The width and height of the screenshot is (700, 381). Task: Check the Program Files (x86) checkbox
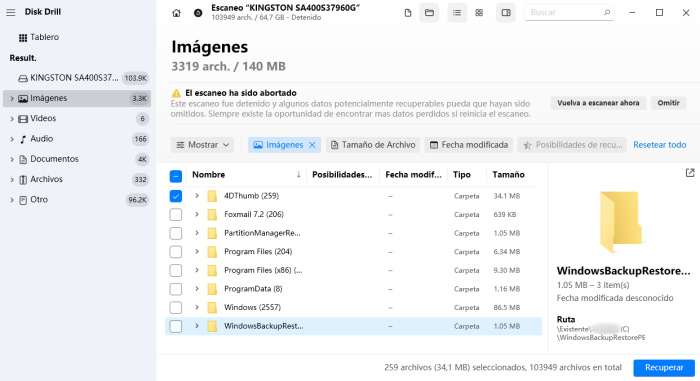(176, 271)
